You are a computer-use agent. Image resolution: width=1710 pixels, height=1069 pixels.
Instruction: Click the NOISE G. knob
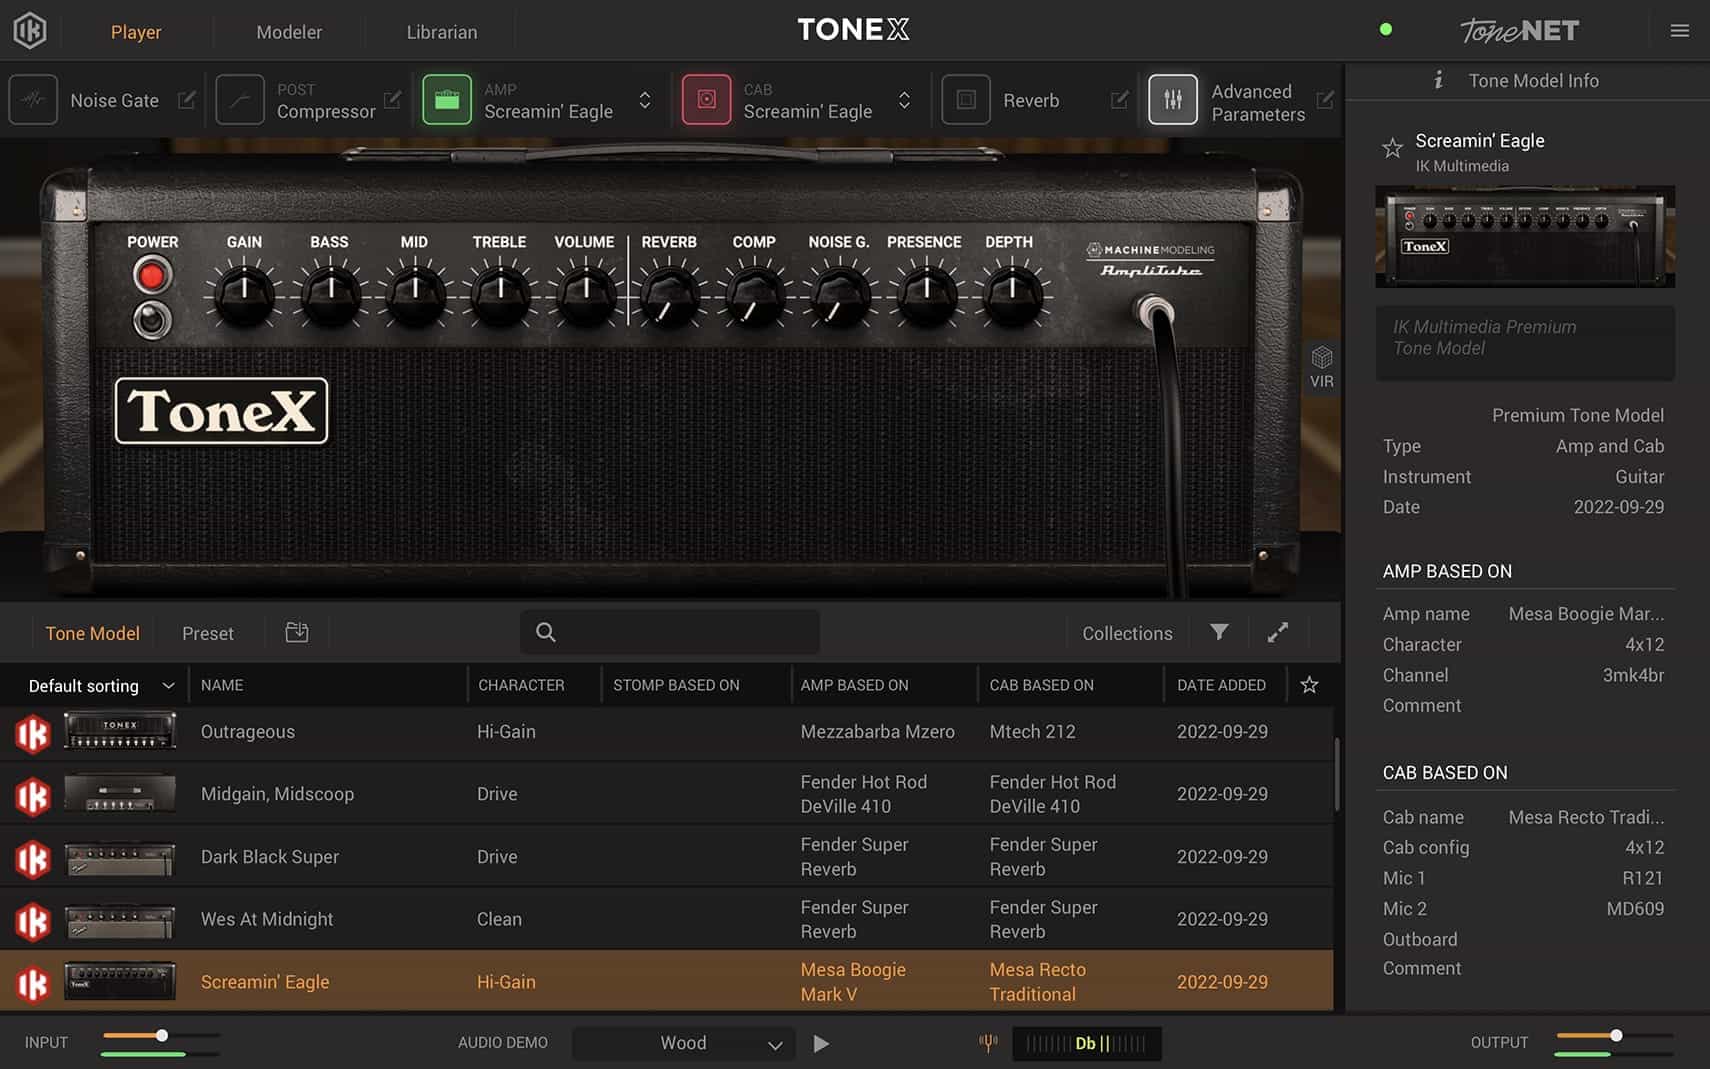pyautogui.click(x=840, y=294)
